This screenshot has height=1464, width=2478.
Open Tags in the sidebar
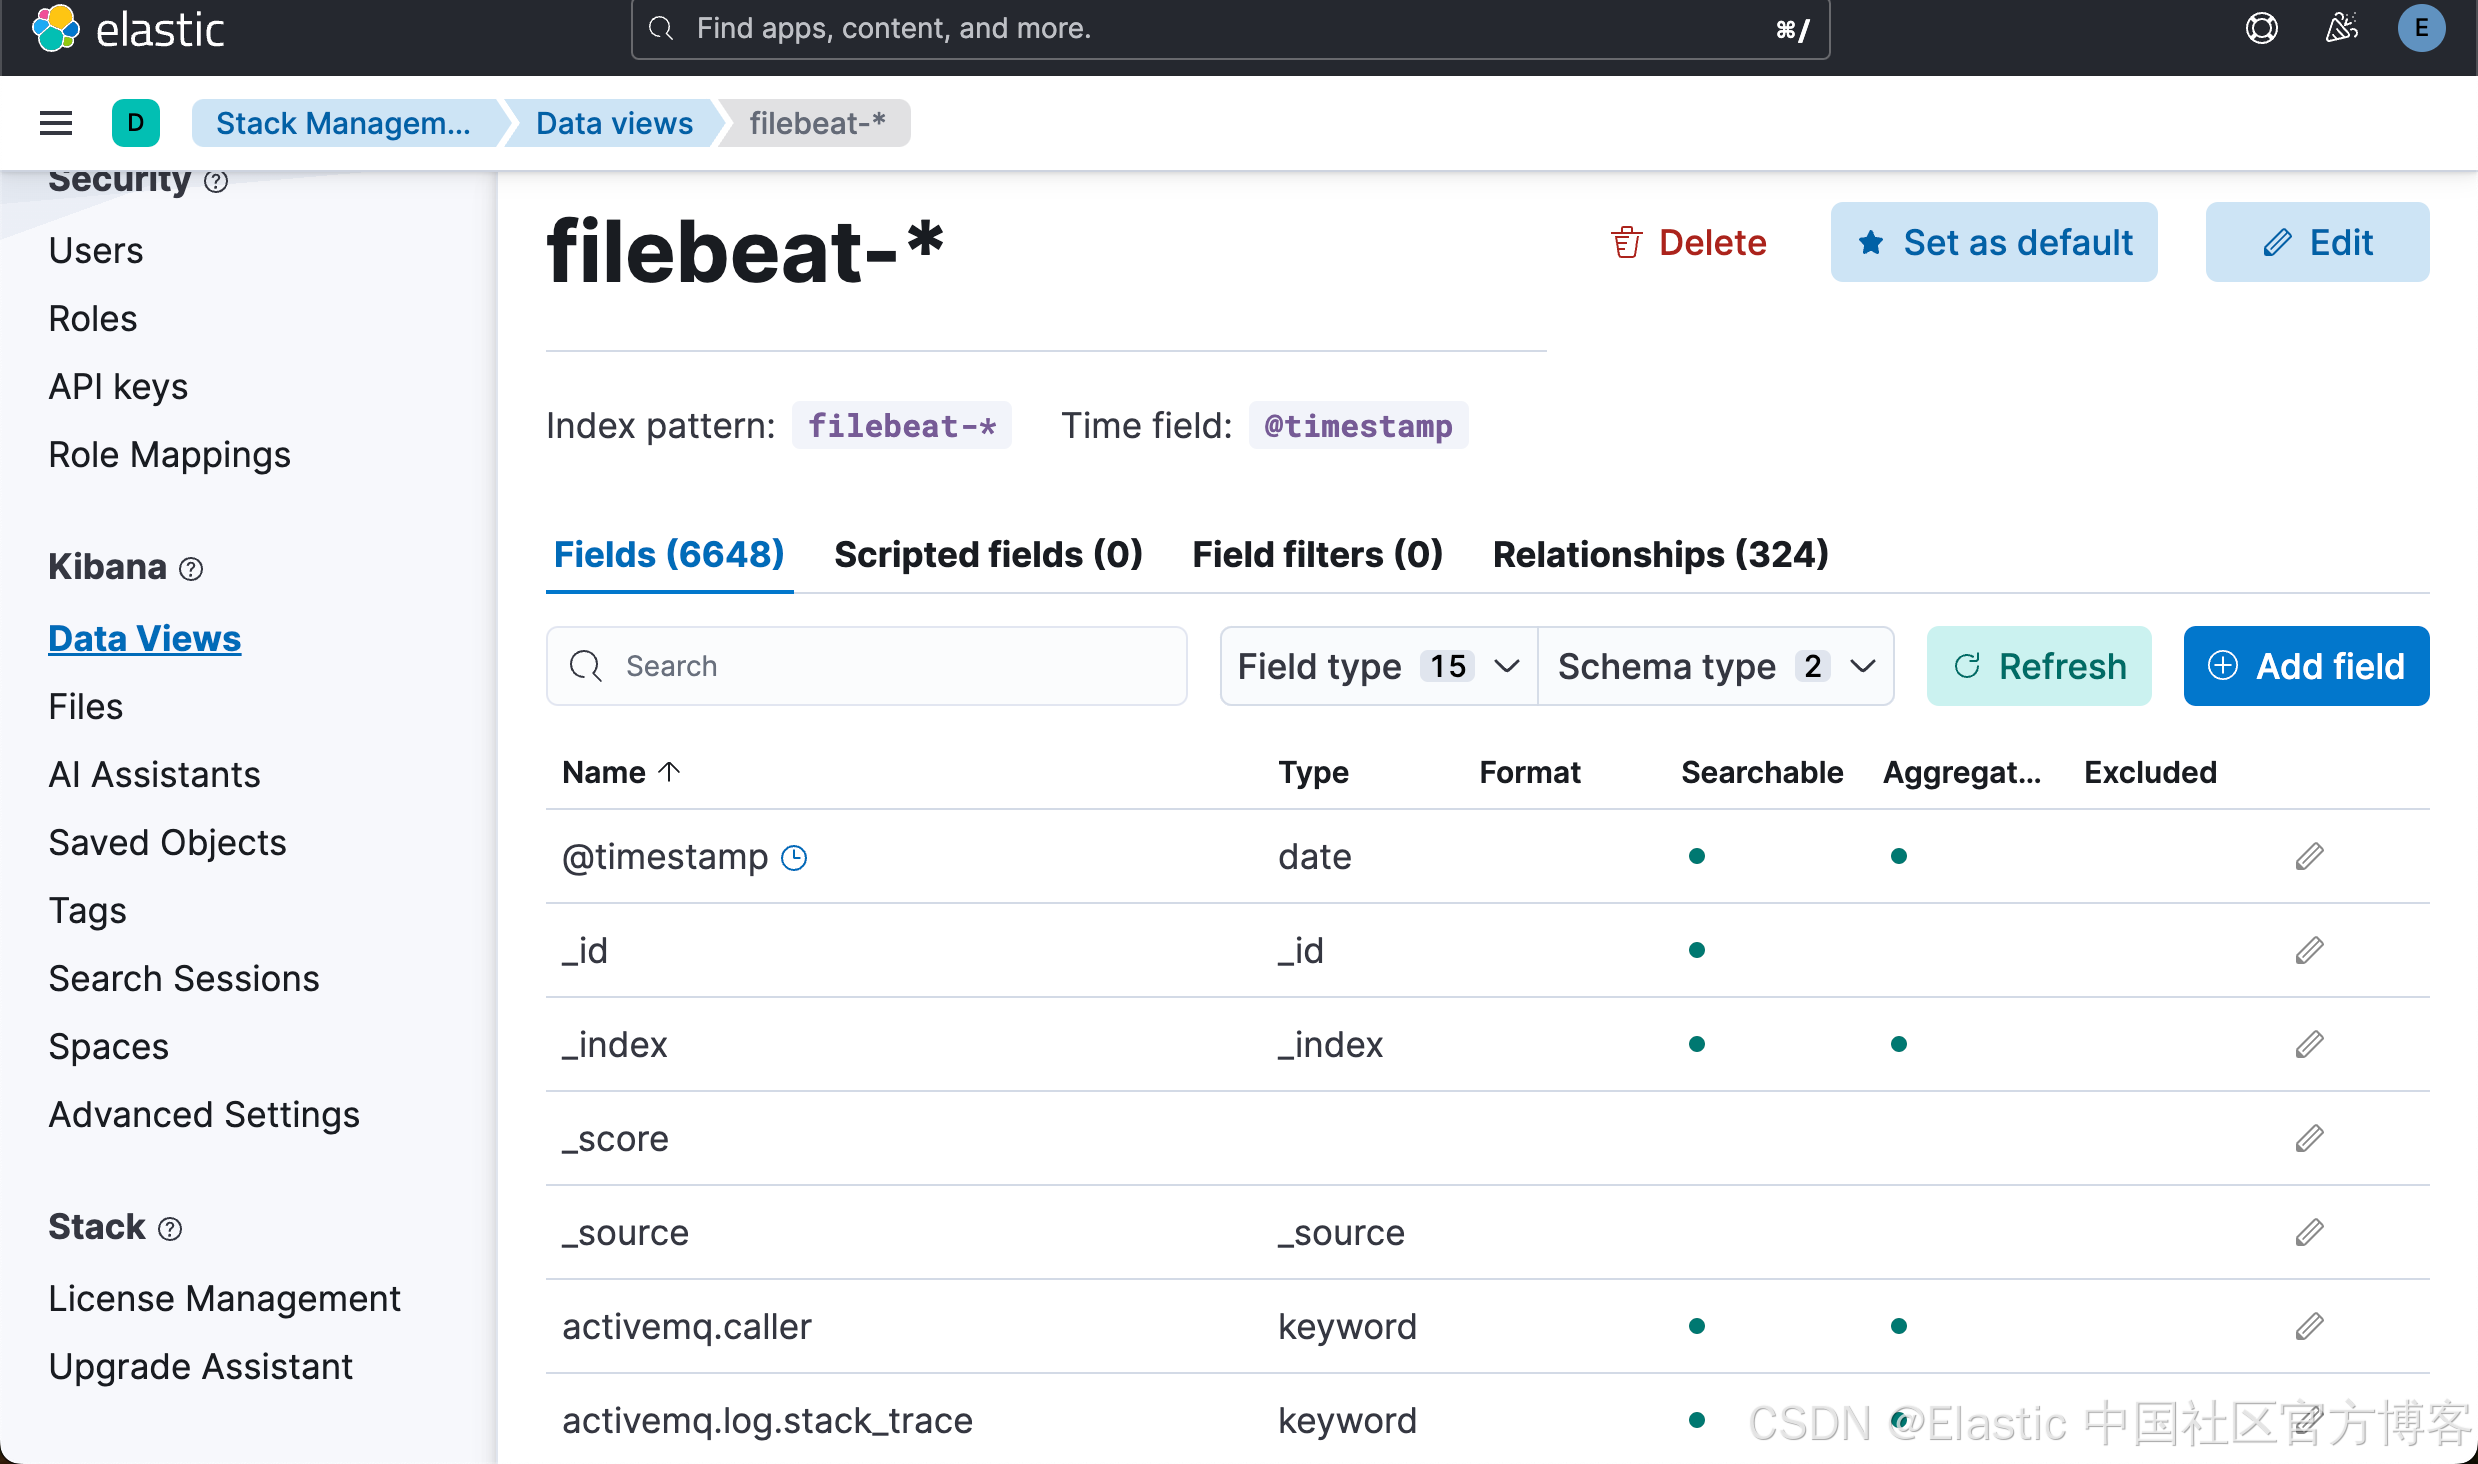pos(88,910)
